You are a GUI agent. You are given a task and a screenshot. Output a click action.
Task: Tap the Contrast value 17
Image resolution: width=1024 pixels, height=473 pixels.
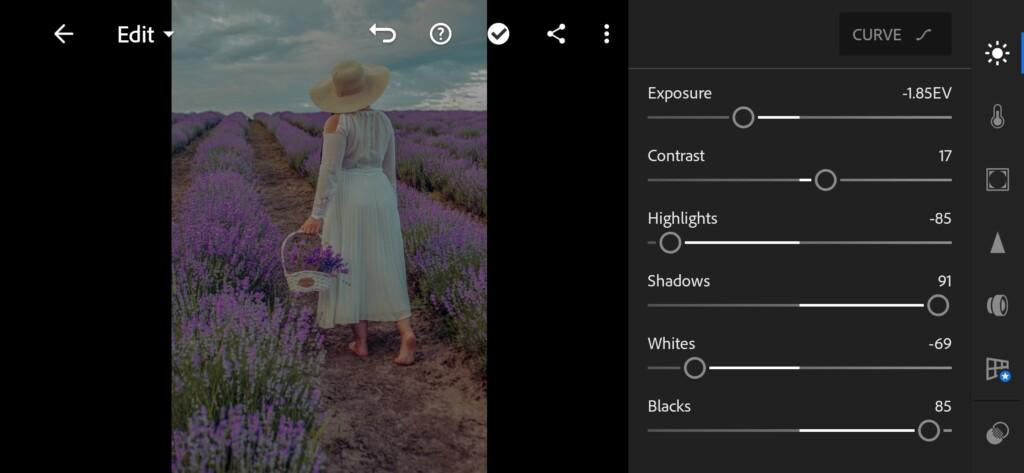click(x=944, y=156)
